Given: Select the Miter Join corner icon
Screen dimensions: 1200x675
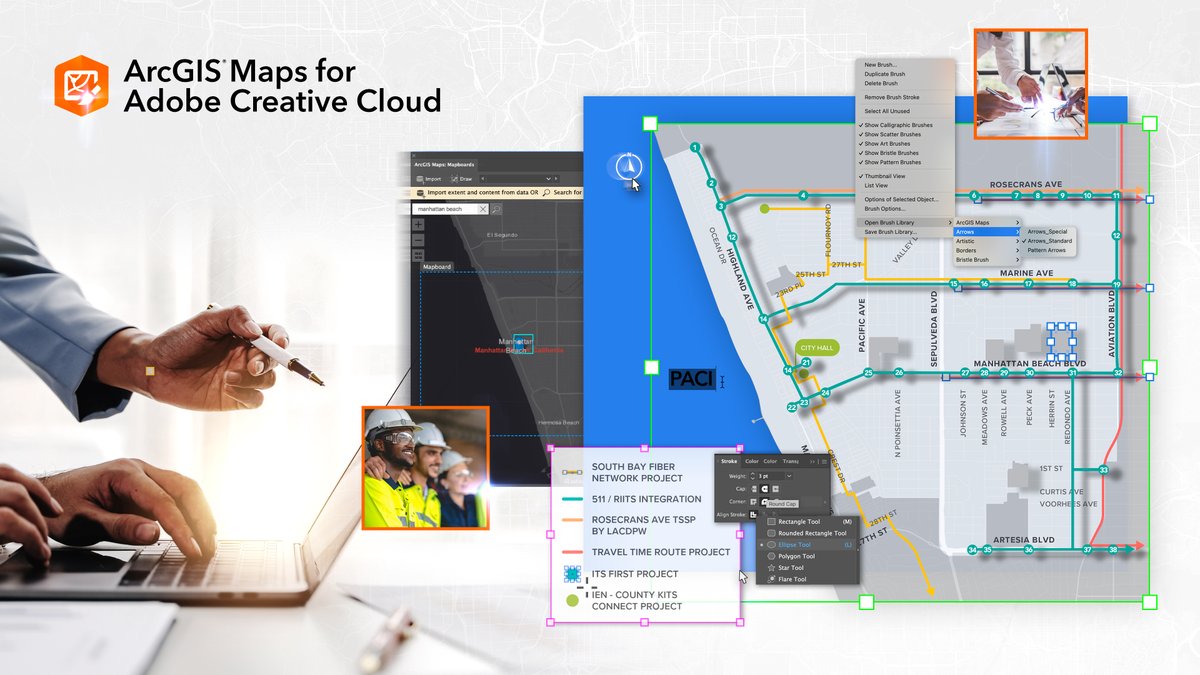Looking at the screenshot, I should tap(753, 501).
